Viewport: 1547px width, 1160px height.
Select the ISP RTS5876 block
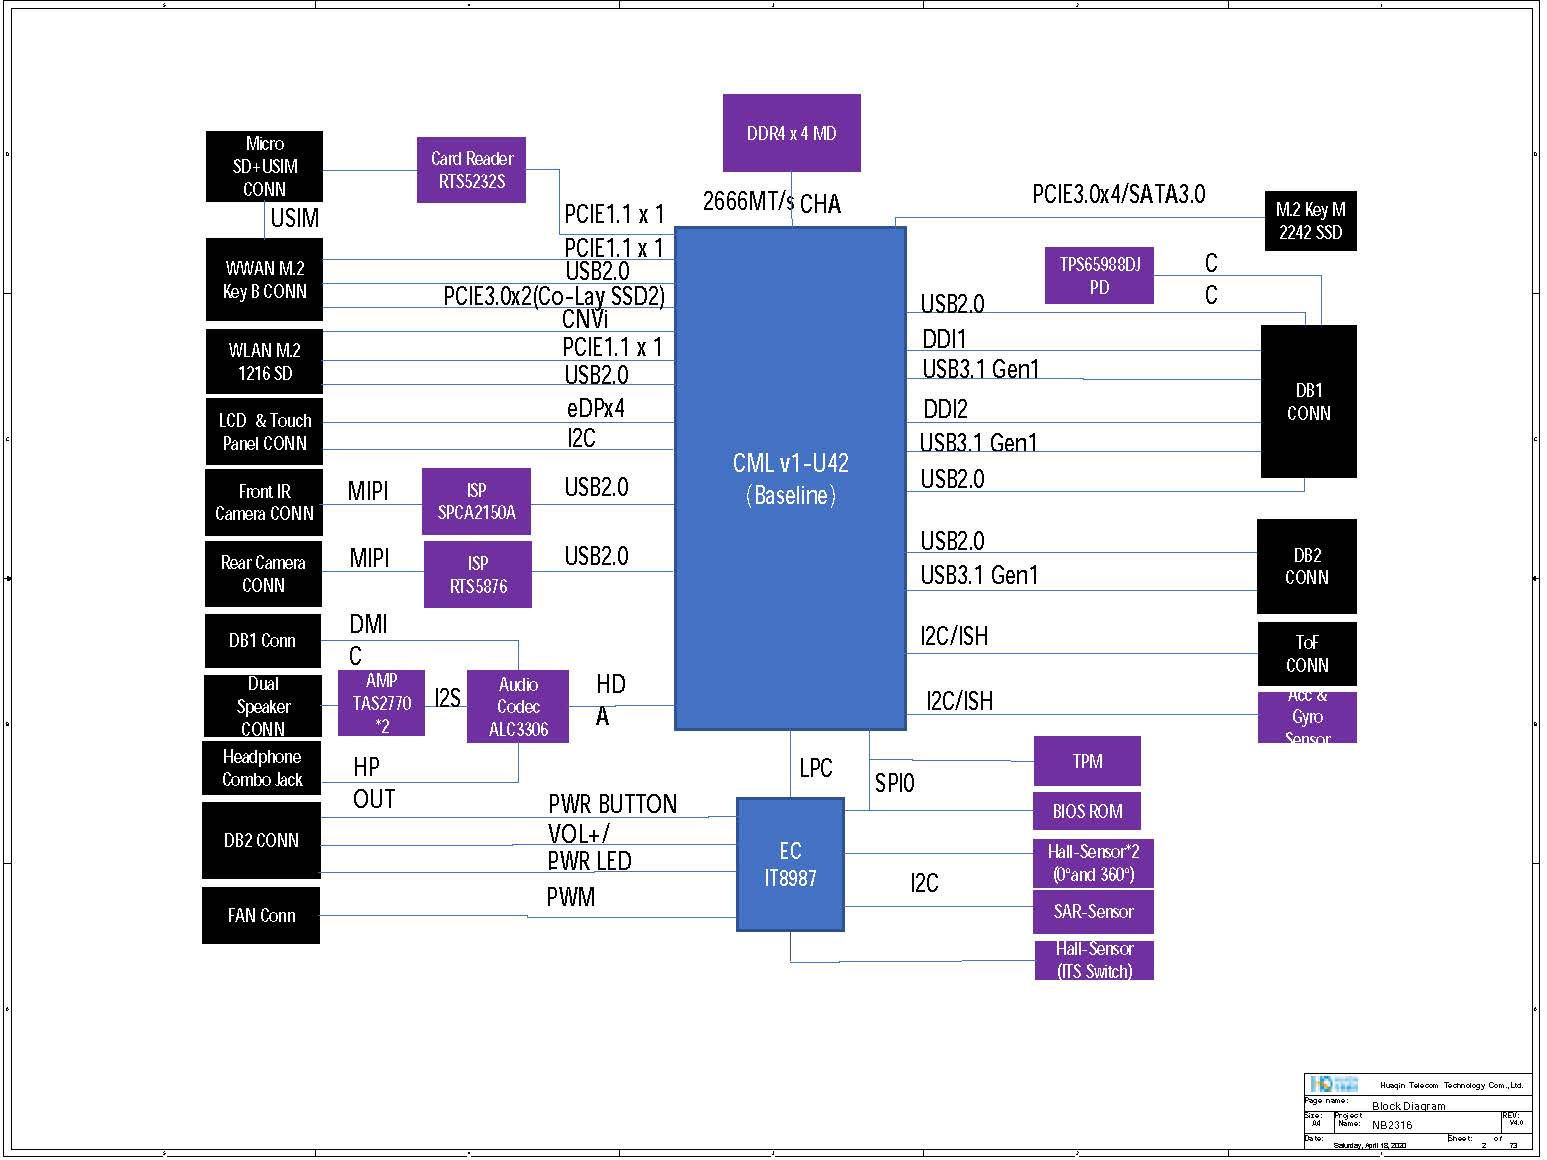[477, 574]
